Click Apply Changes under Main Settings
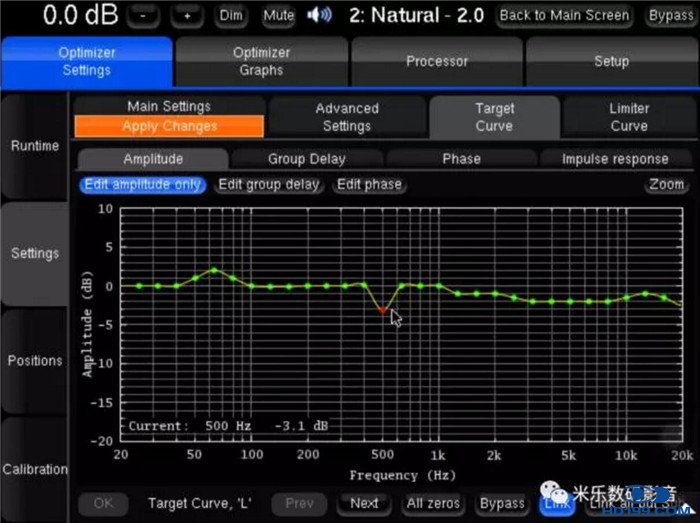Viewport: 700px width, 523px height. [x=169, y=126]
